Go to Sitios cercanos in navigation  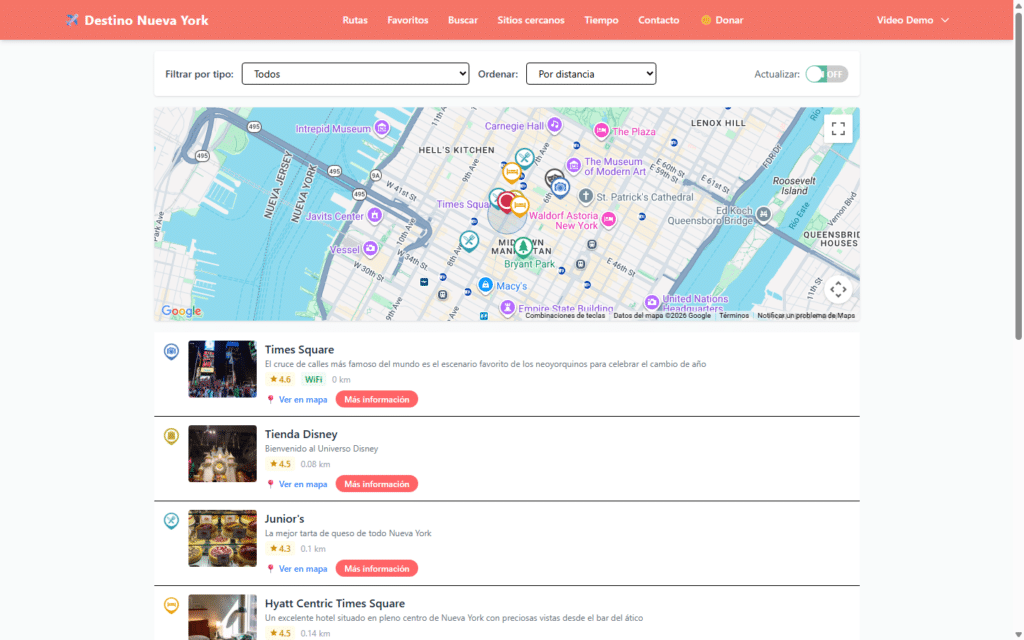click(530, 20)
